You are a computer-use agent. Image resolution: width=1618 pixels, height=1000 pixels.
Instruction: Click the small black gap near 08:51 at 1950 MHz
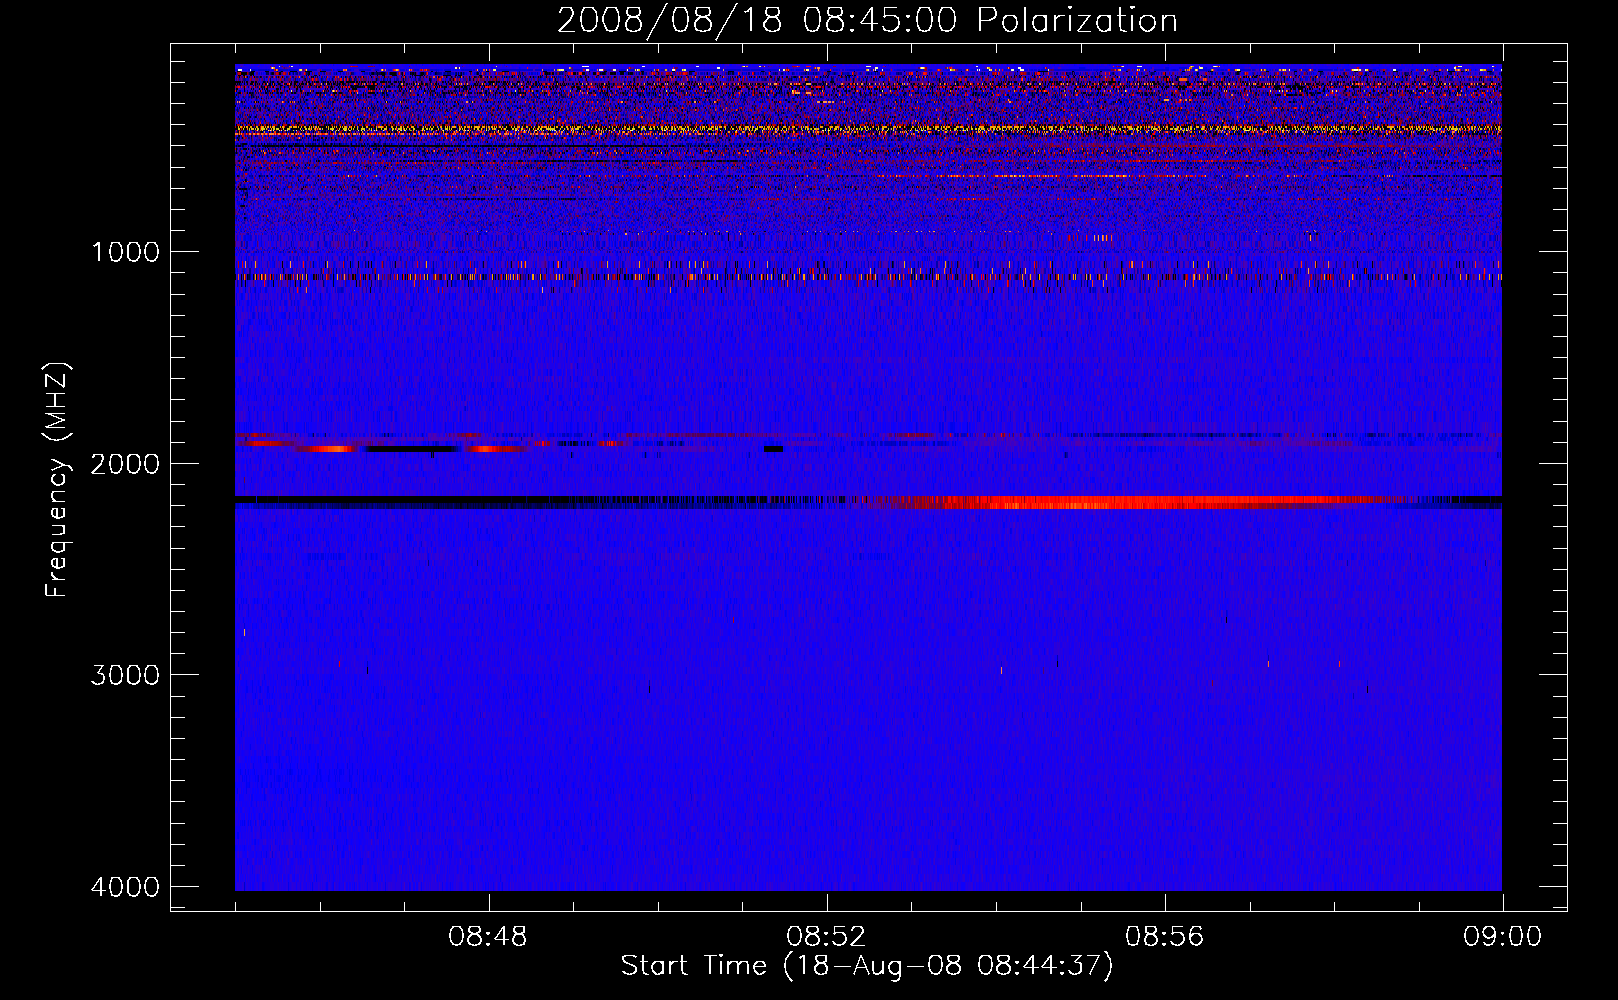tap(773, 449)
